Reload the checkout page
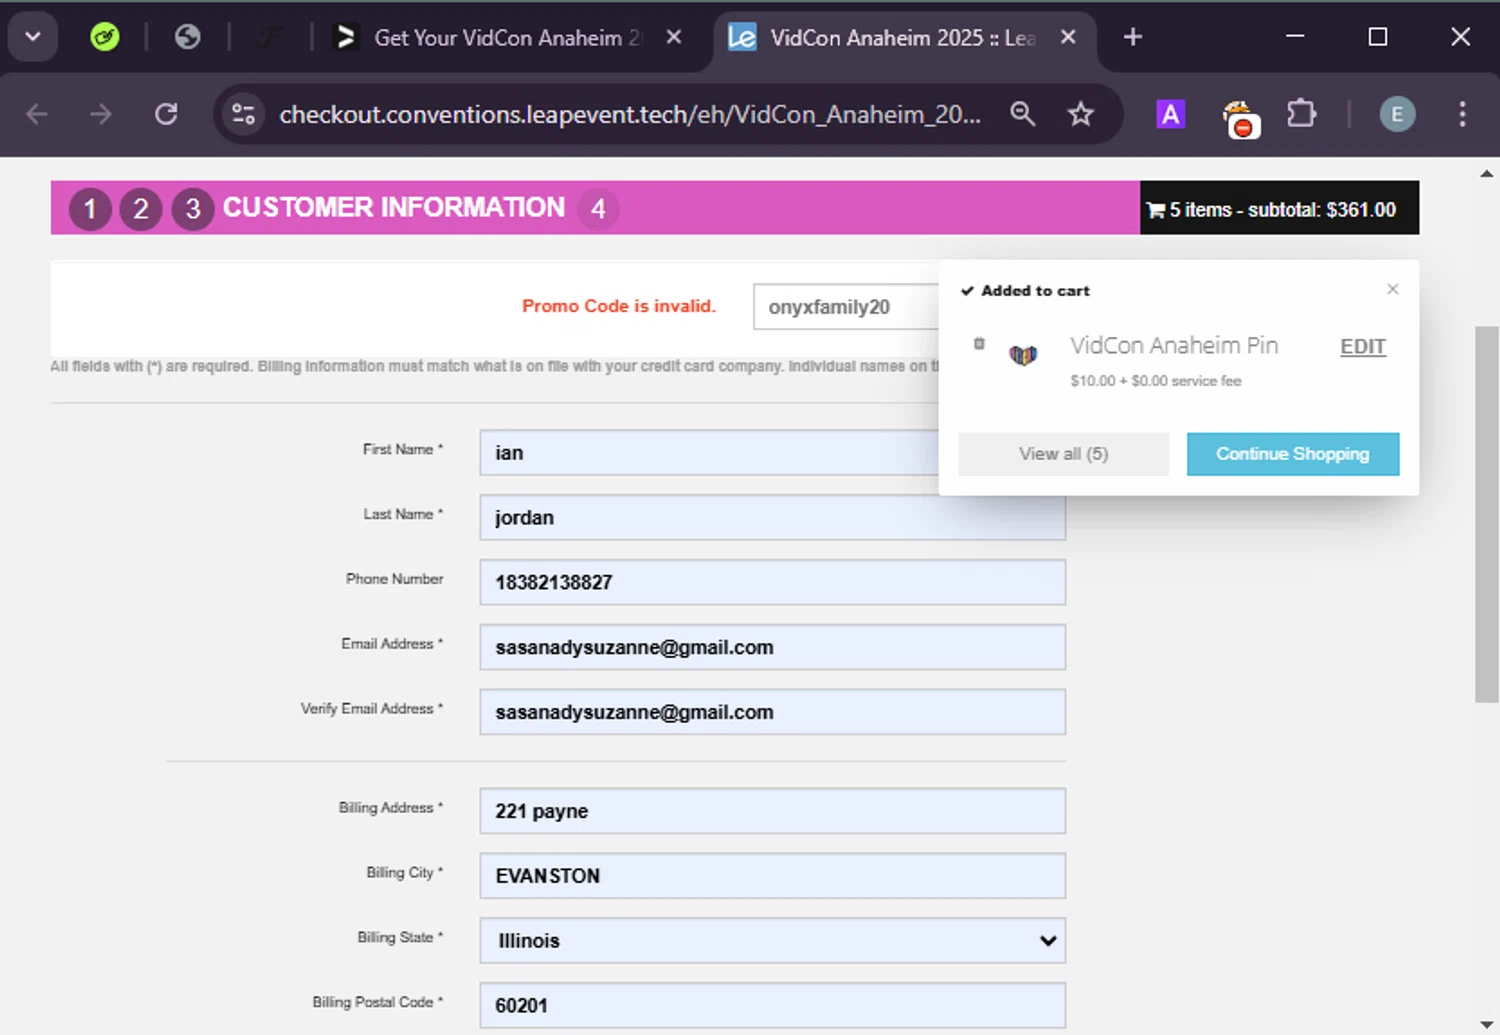This screenshot has width=1500, height=1035. point(166,114)
